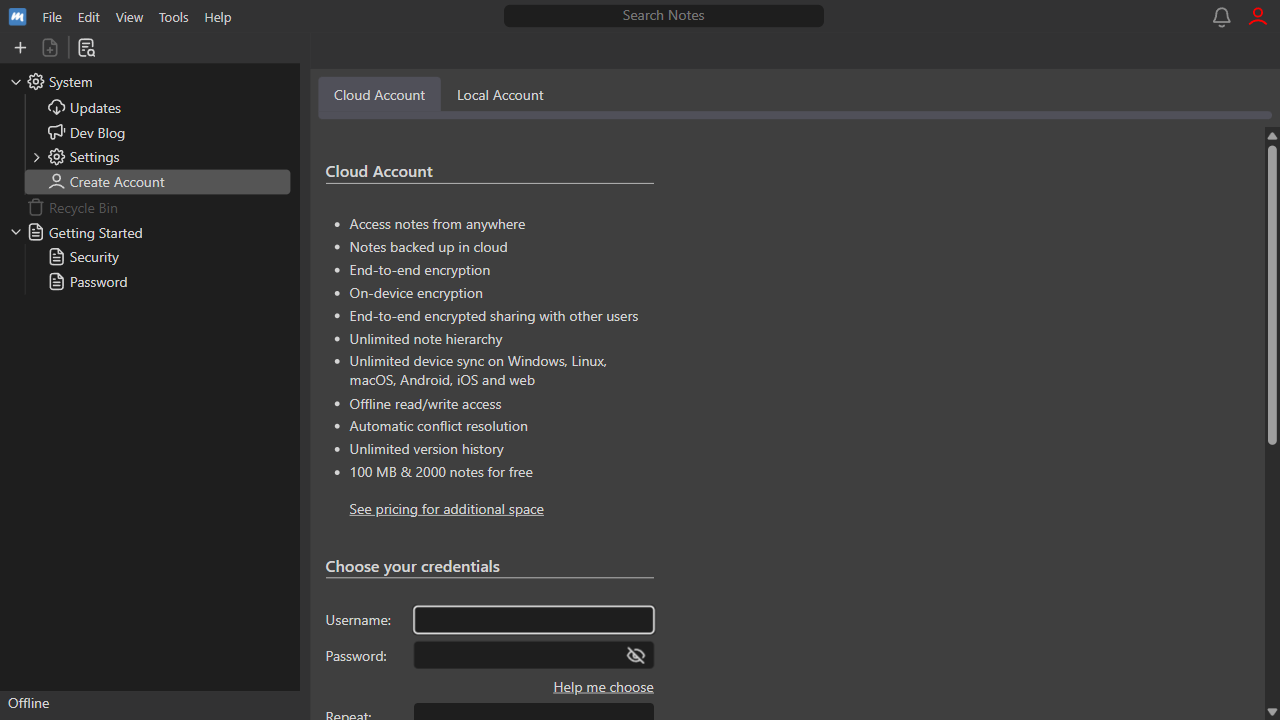Click the red user account icon
1280x720 pixels.
(x=1258, y=17)
